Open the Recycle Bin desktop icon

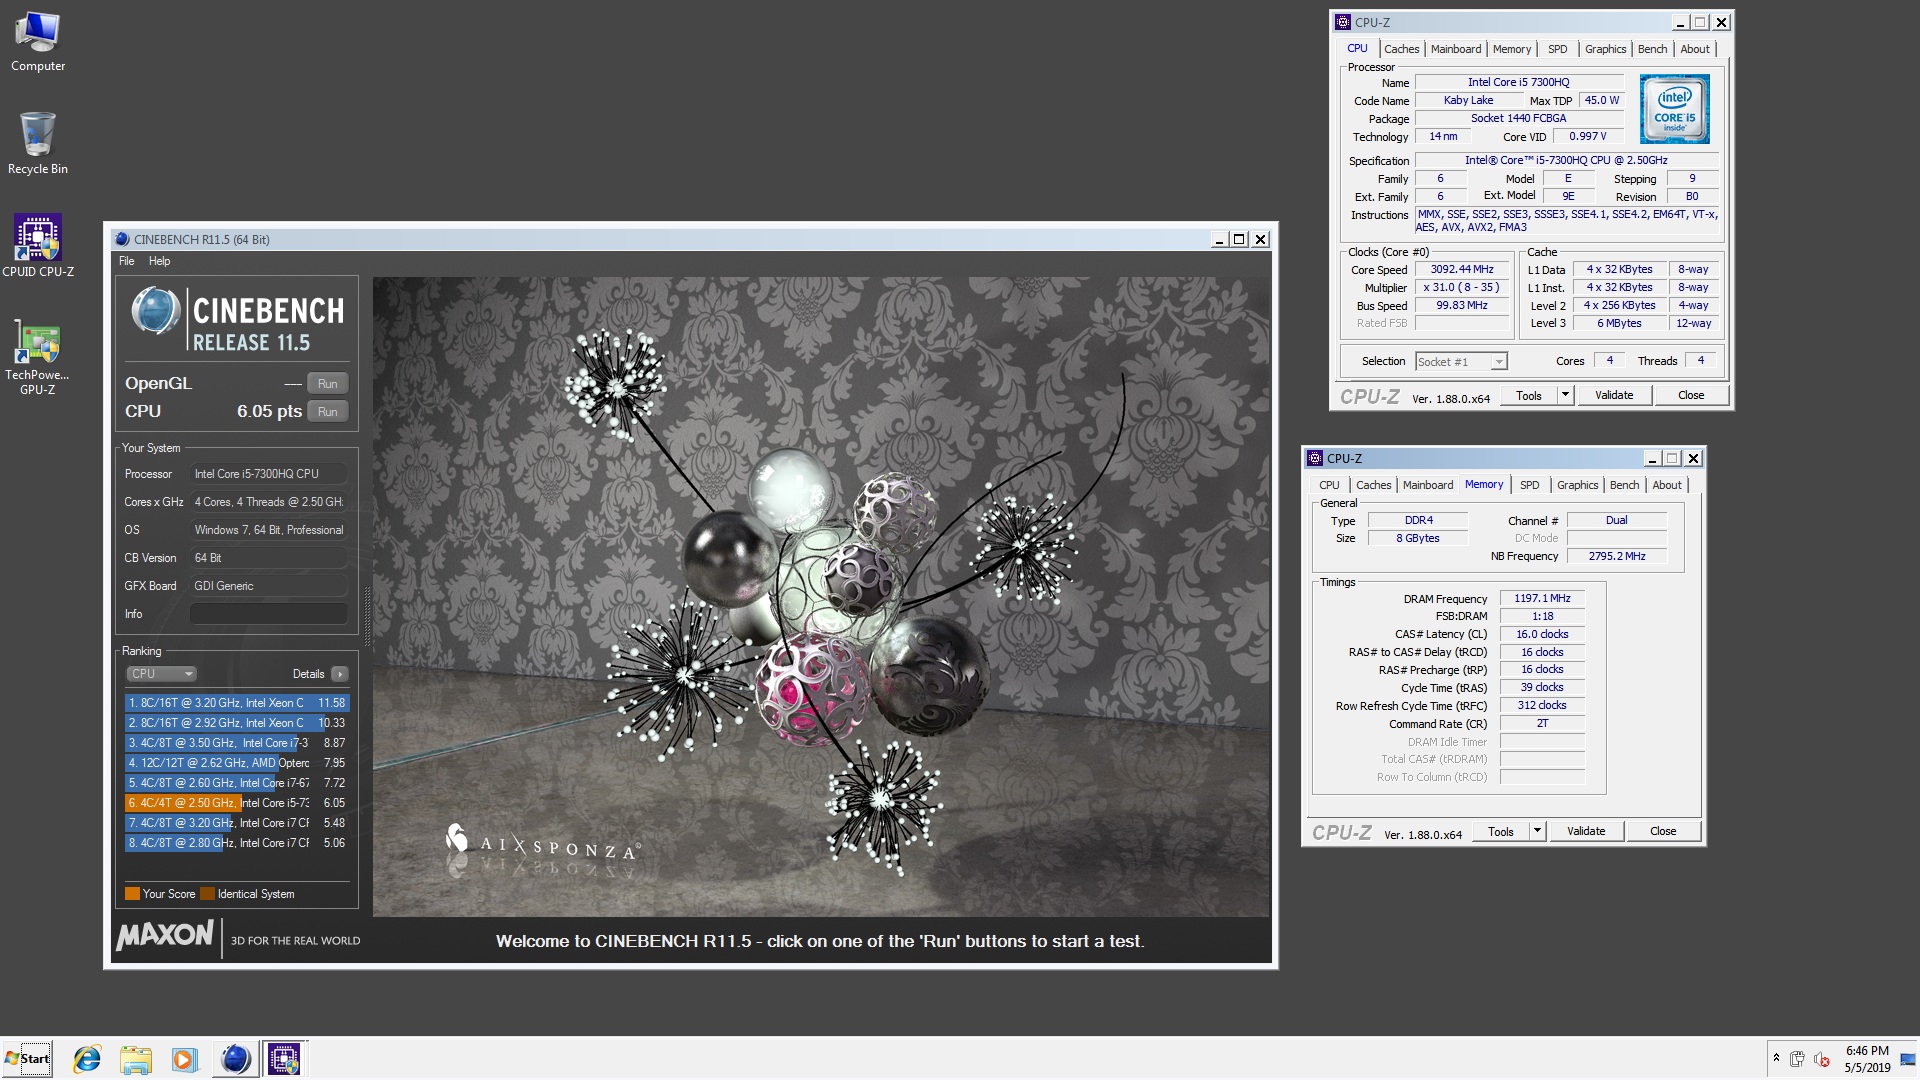pos(38,143)
